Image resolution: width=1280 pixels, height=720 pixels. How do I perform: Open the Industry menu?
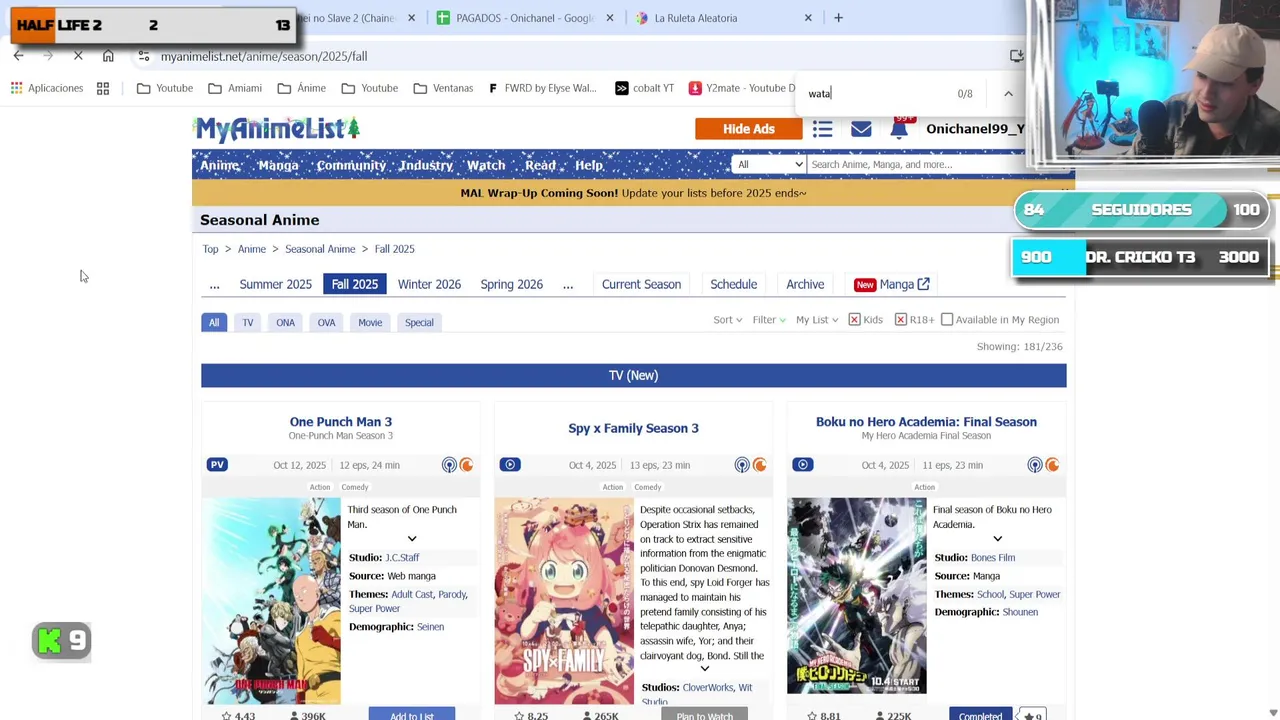click(x=426, y=165)
